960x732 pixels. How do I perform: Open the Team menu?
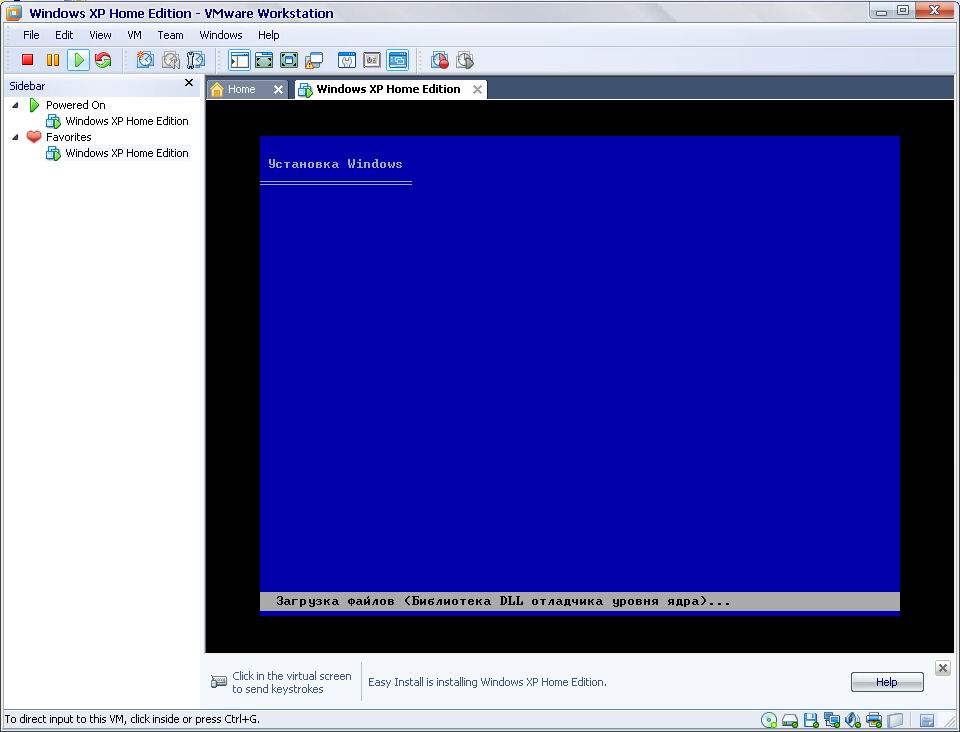coord(170,35)
